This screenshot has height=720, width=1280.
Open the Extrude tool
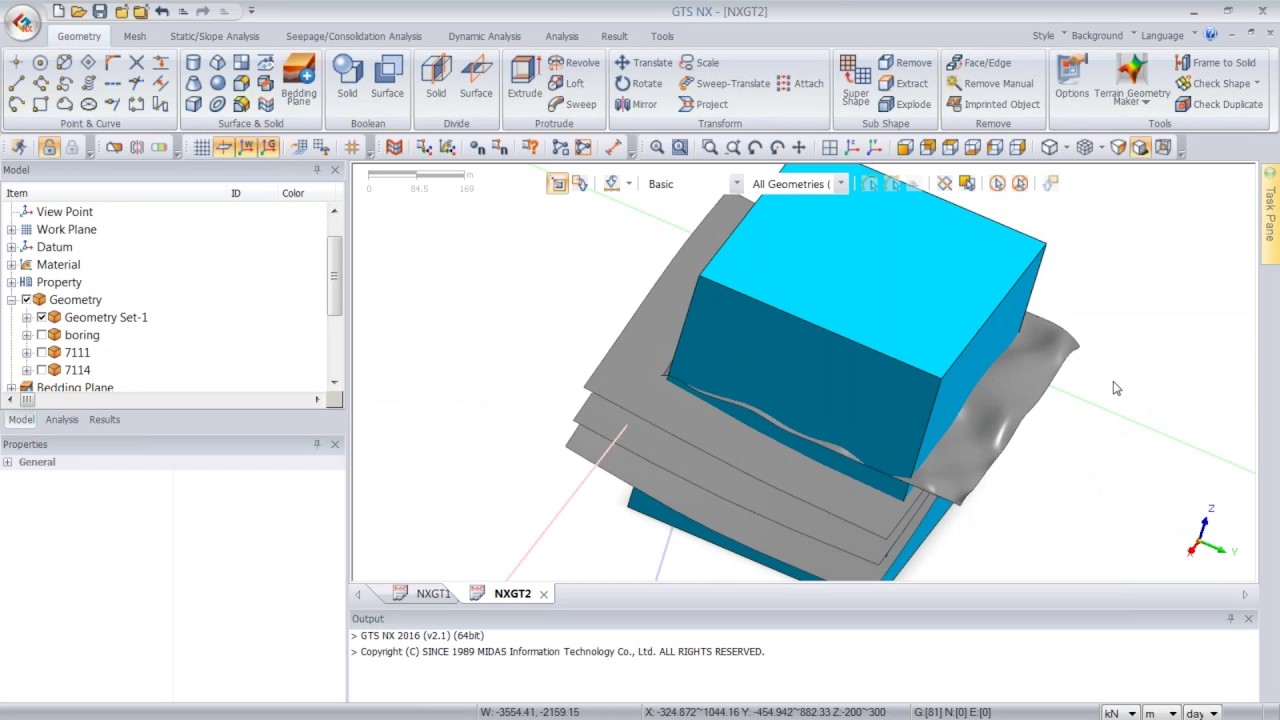(524, 78)
